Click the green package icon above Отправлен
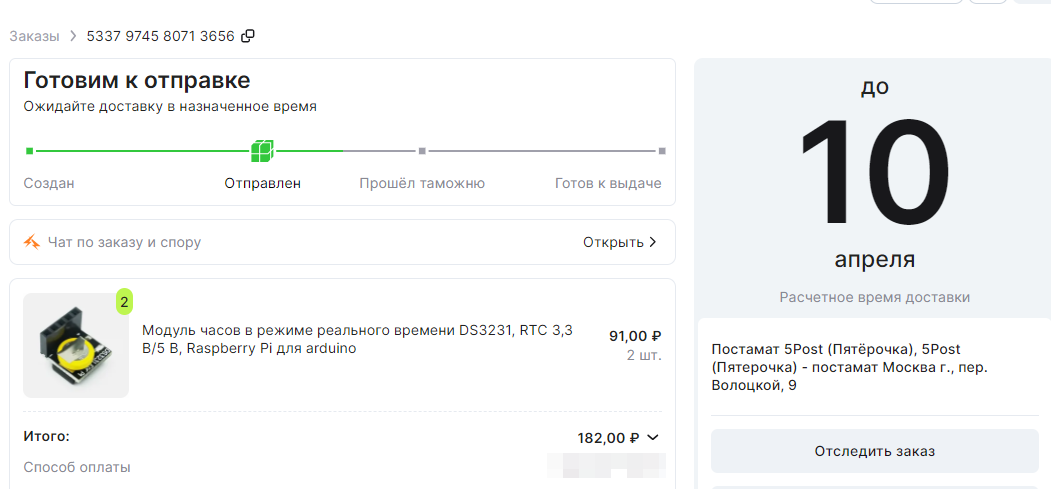The height and width of the screenshot is (489, 1051). (262, 151)
